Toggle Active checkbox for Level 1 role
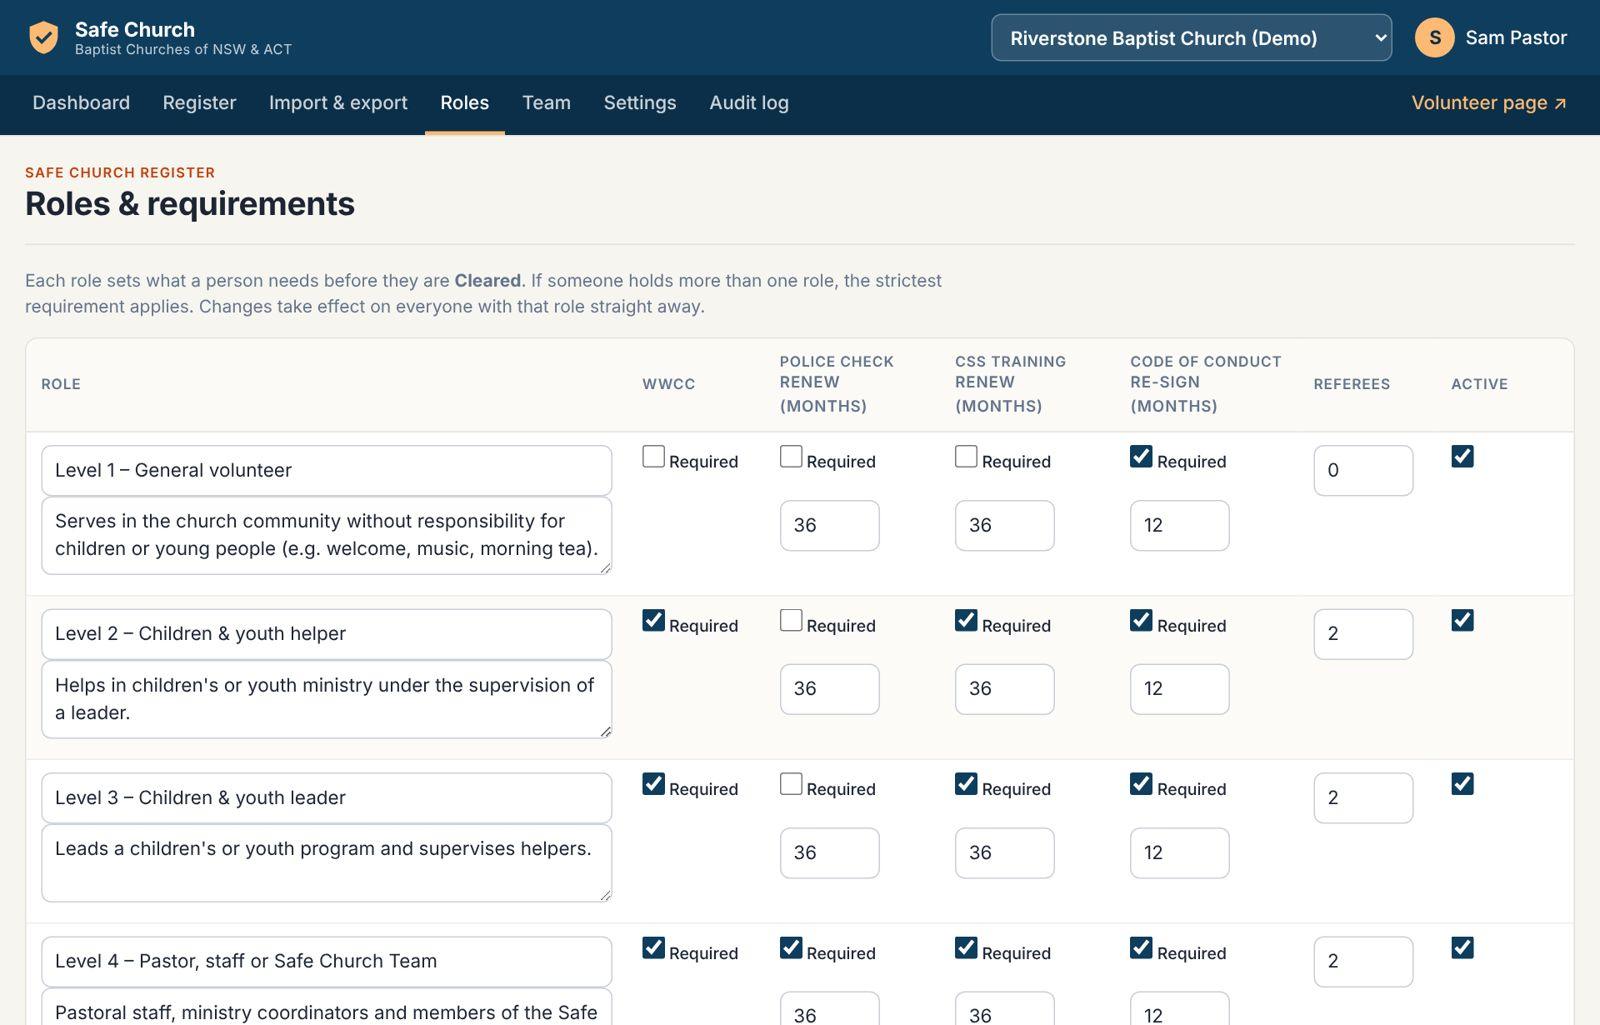Viewport: 1600px width, 1025px height. tap(1462, 457)
